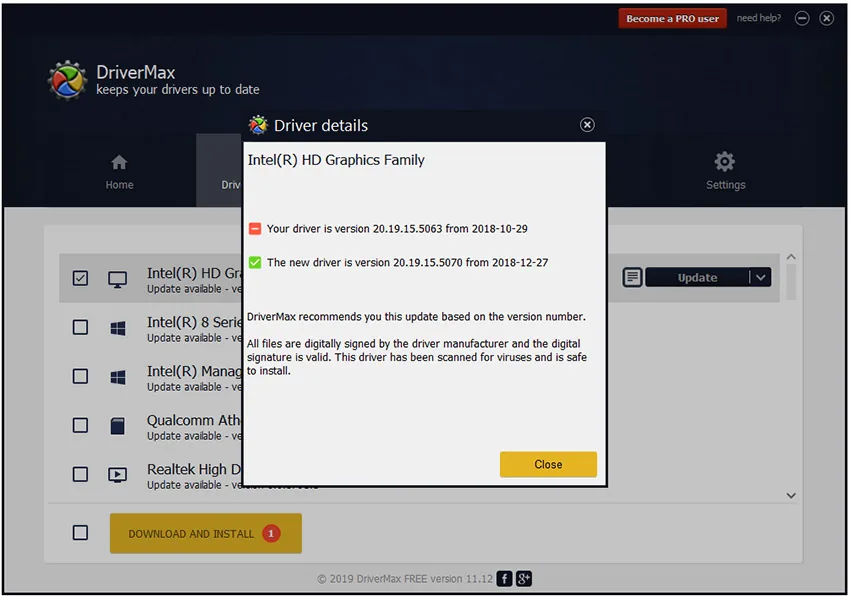Open the Settings tab
Screen dimensions: 850x596
click(x=725, y=172)
